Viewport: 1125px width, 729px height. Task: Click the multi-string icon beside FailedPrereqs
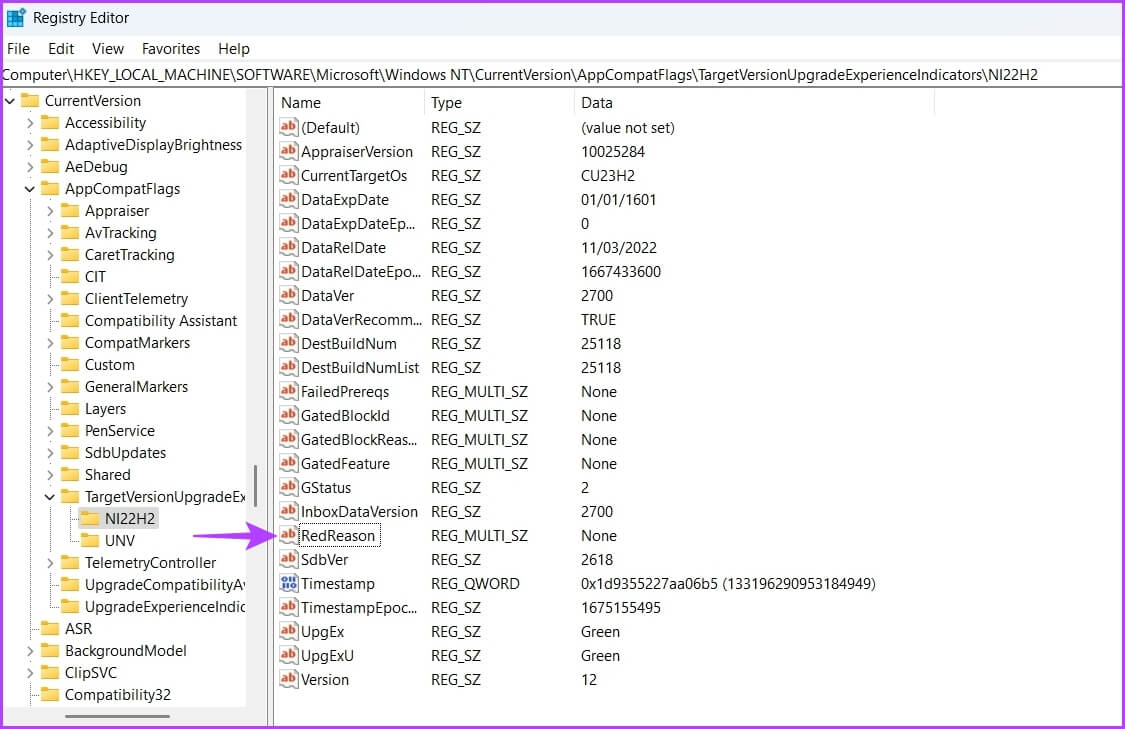coord(288,391)
